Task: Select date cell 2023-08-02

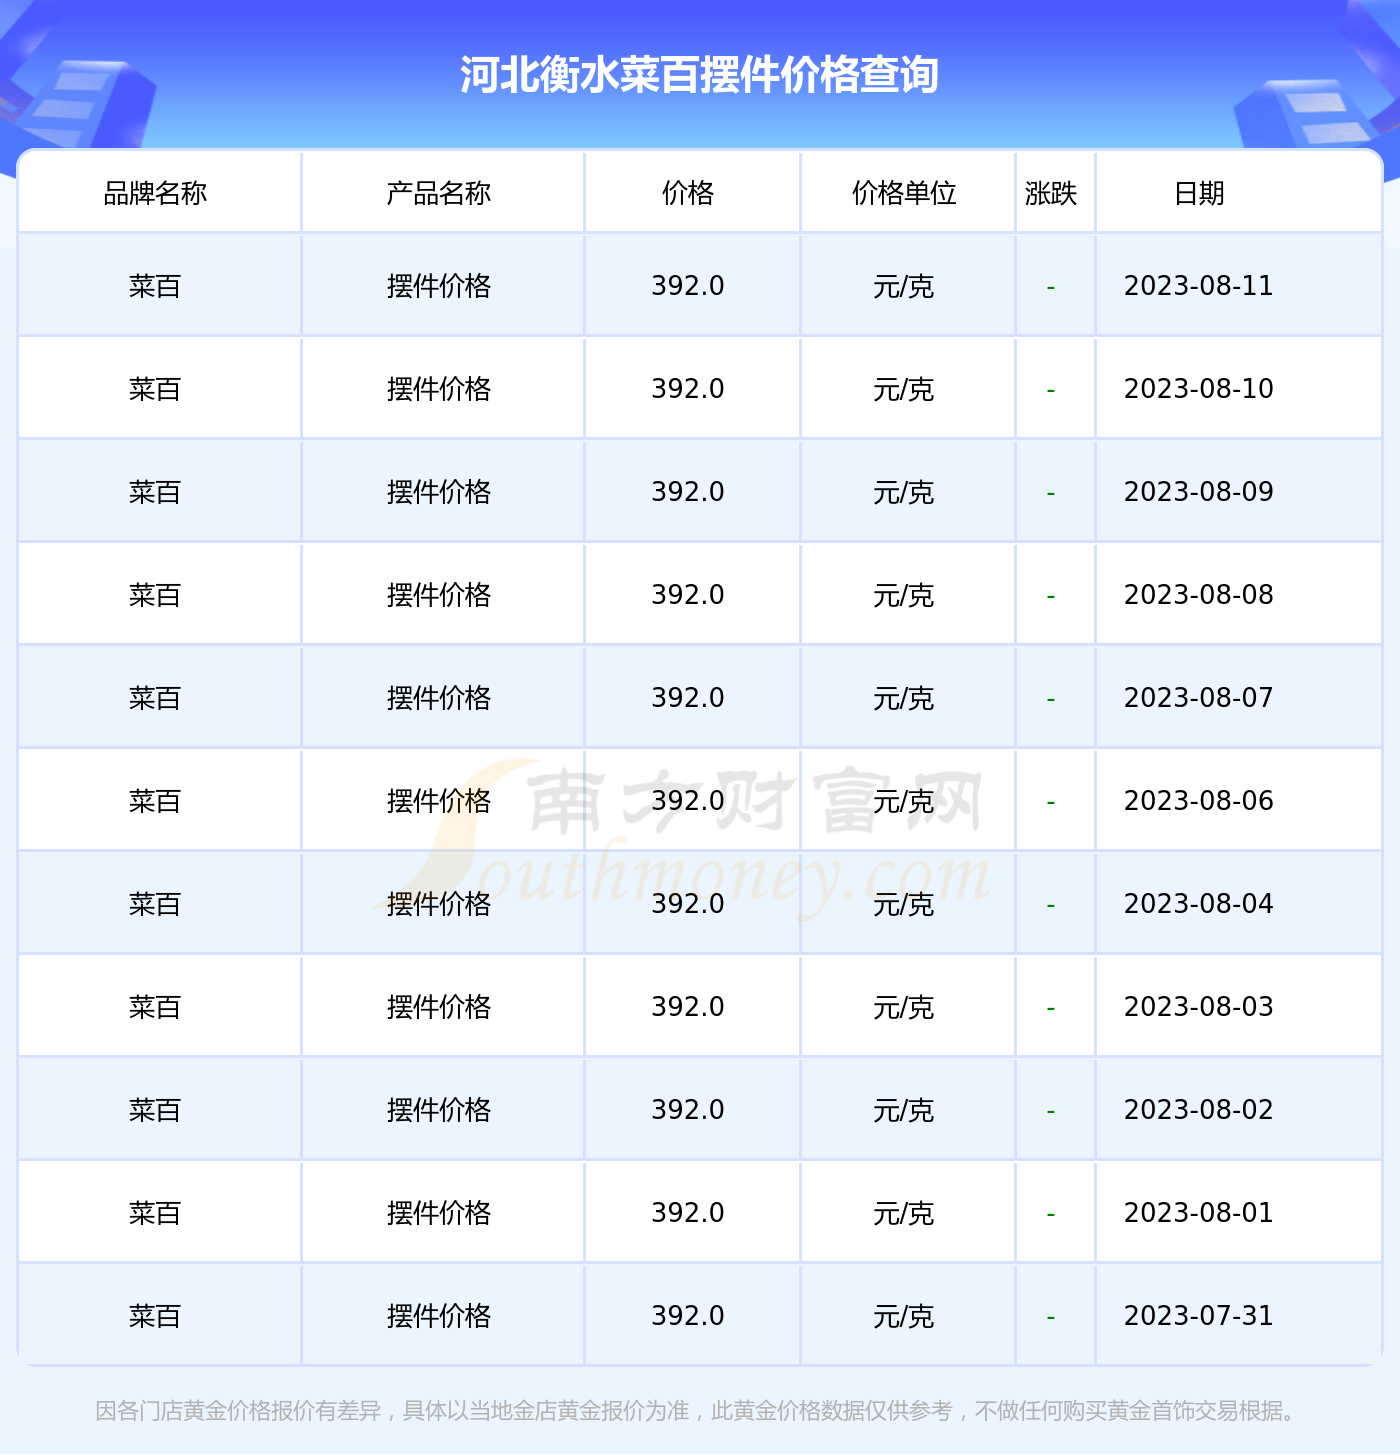Action: point(1199,1110)
